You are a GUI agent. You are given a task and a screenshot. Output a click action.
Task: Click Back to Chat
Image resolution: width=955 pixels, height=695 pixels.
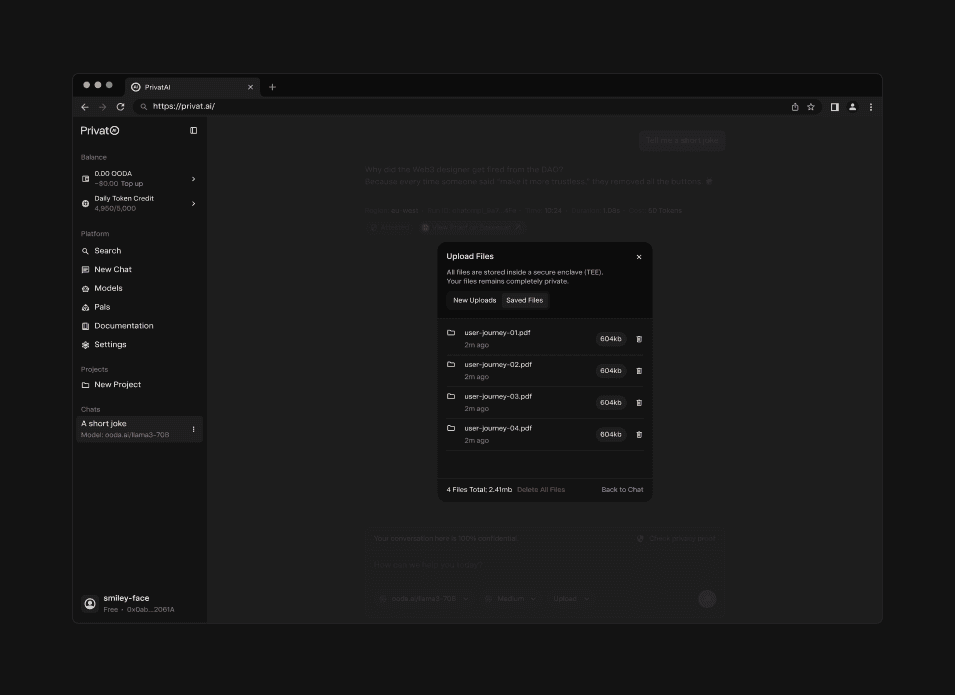coord(622,489)
